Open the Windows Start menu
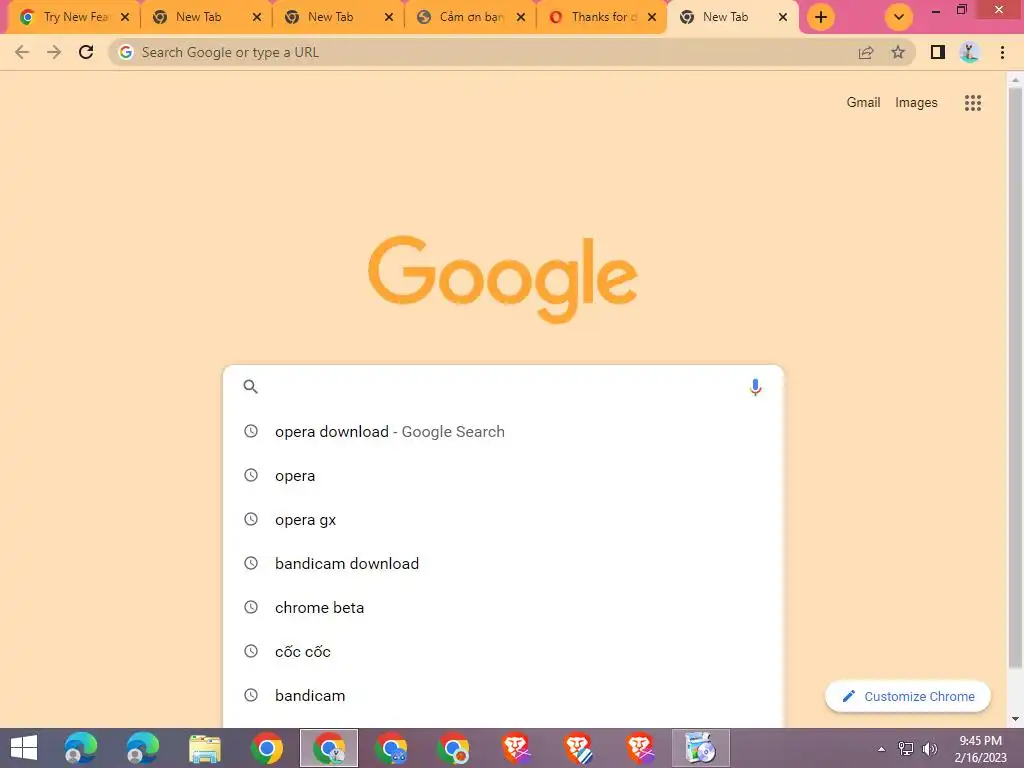The width and height of the screenshot is (1024, 768). tap(24, 748)
